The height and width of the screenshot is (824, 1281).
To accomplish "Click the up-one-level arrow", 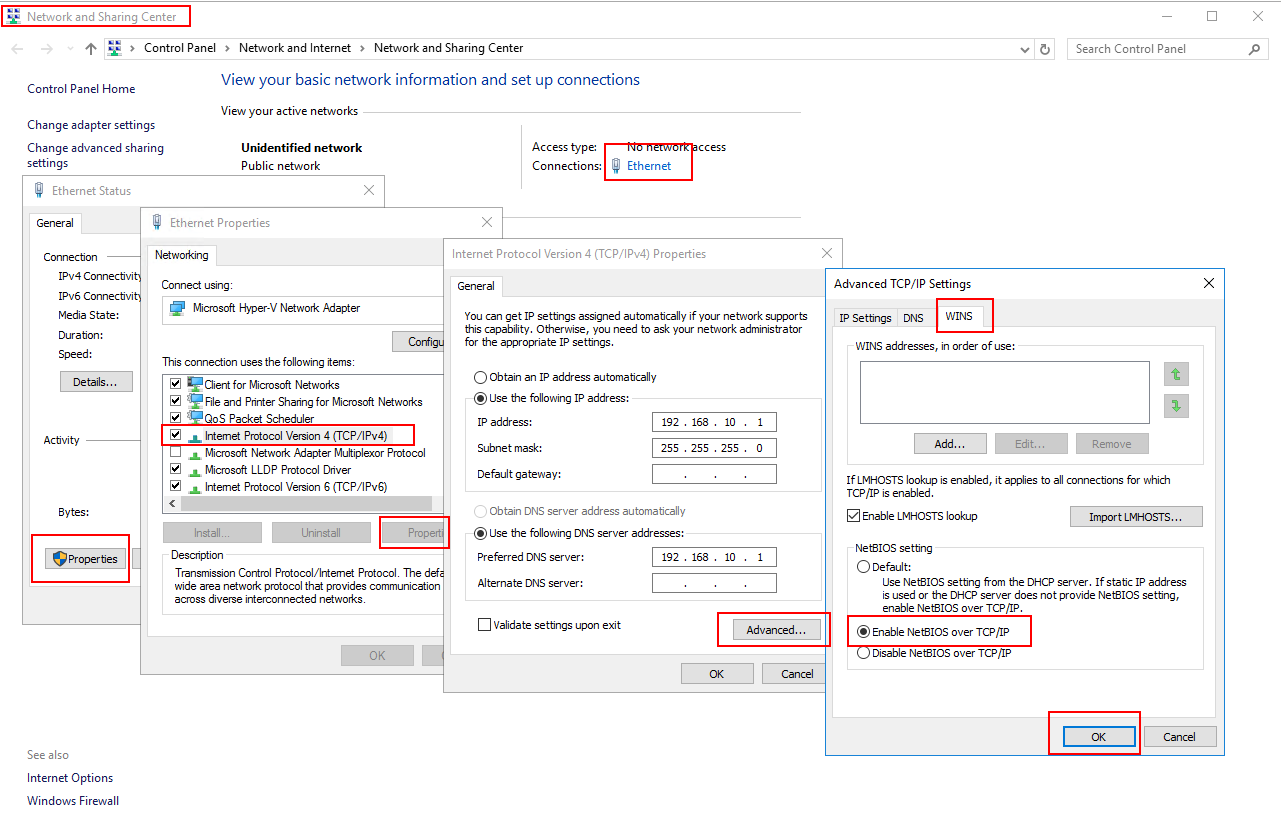I will 91,49.
